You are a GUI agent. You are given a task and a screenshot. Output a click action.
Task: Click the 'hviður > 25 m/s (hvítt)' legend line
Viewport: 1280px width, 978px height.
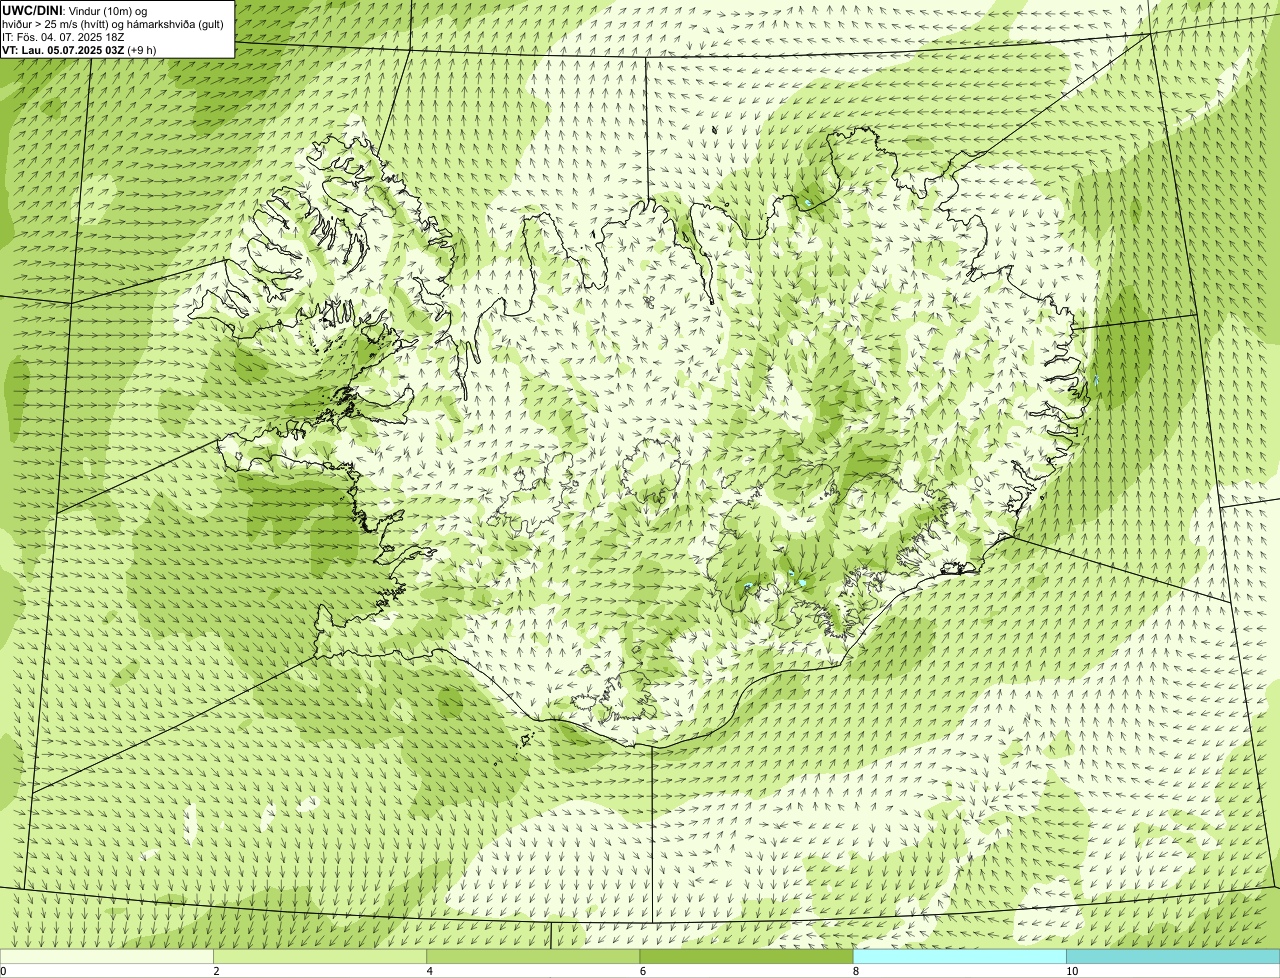[113, 23]
